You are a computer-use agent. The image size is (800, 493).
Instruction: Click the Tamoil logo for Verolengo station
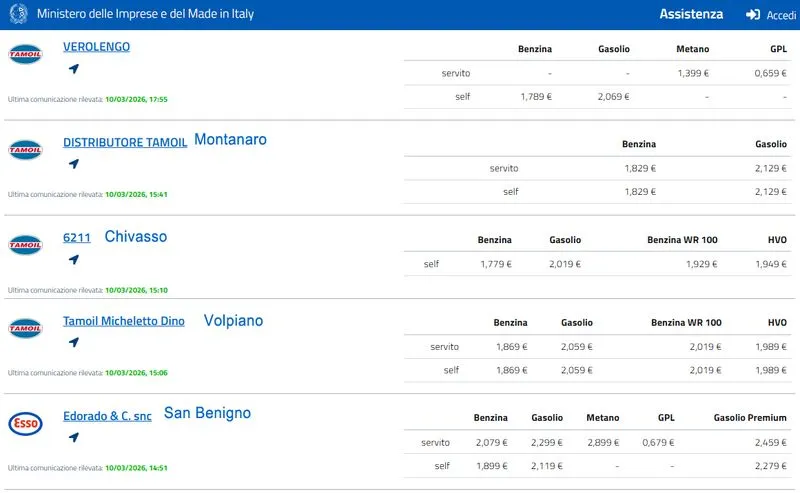pos(25,55)
